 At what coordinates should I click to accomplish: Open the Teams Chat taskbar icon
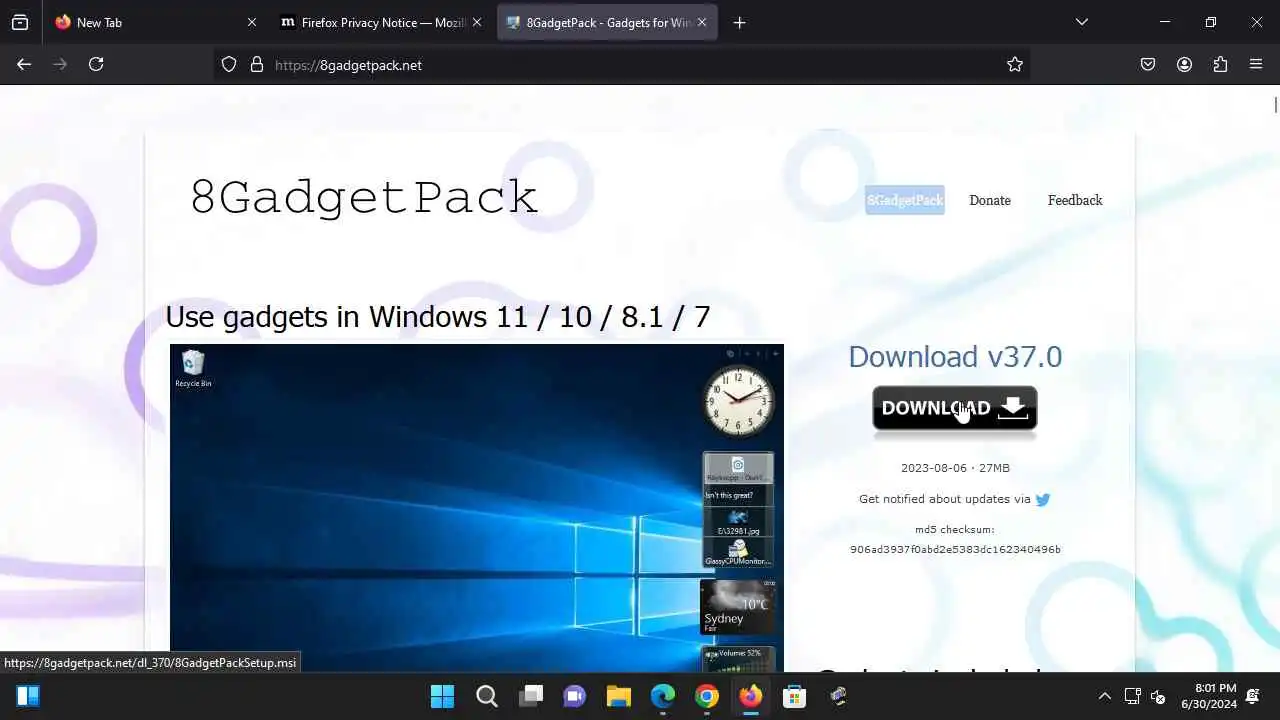pyautogui.click(x=574, y=696)
